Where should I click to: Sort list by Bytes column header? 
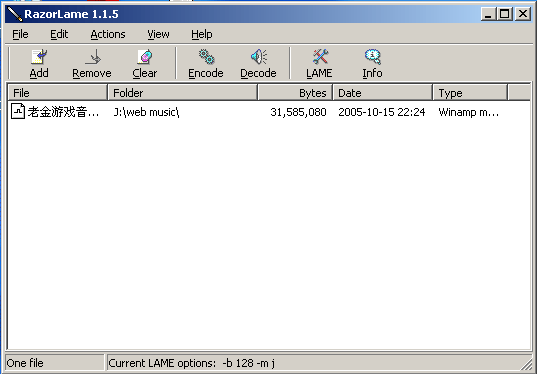pos(295,93)
